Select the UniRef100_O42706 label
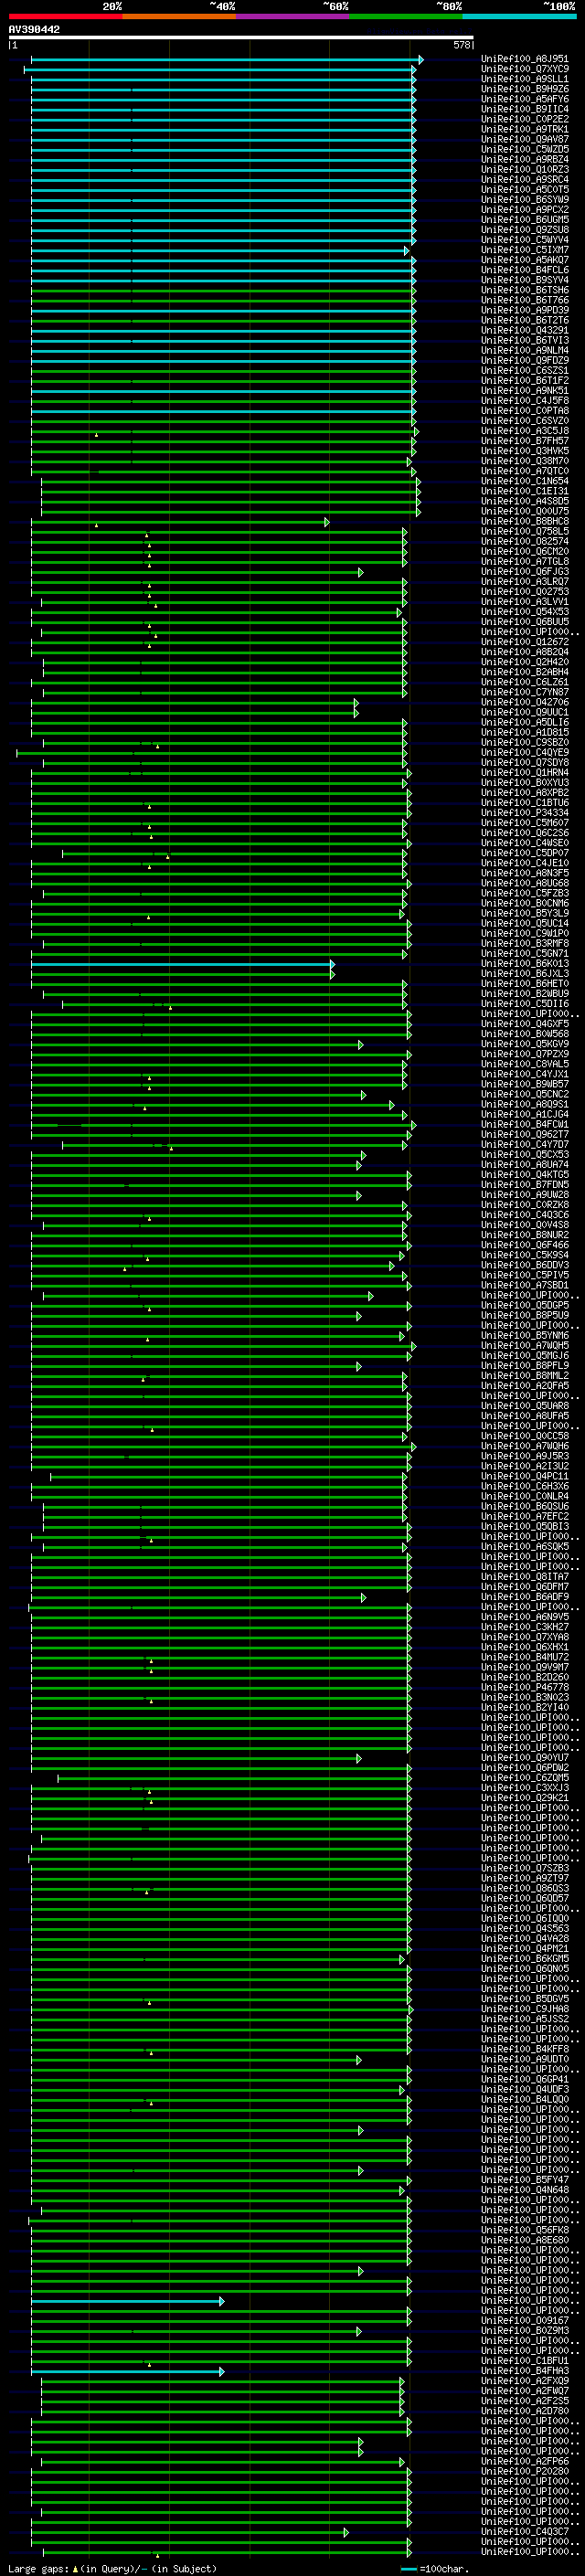 click(525, 702)
